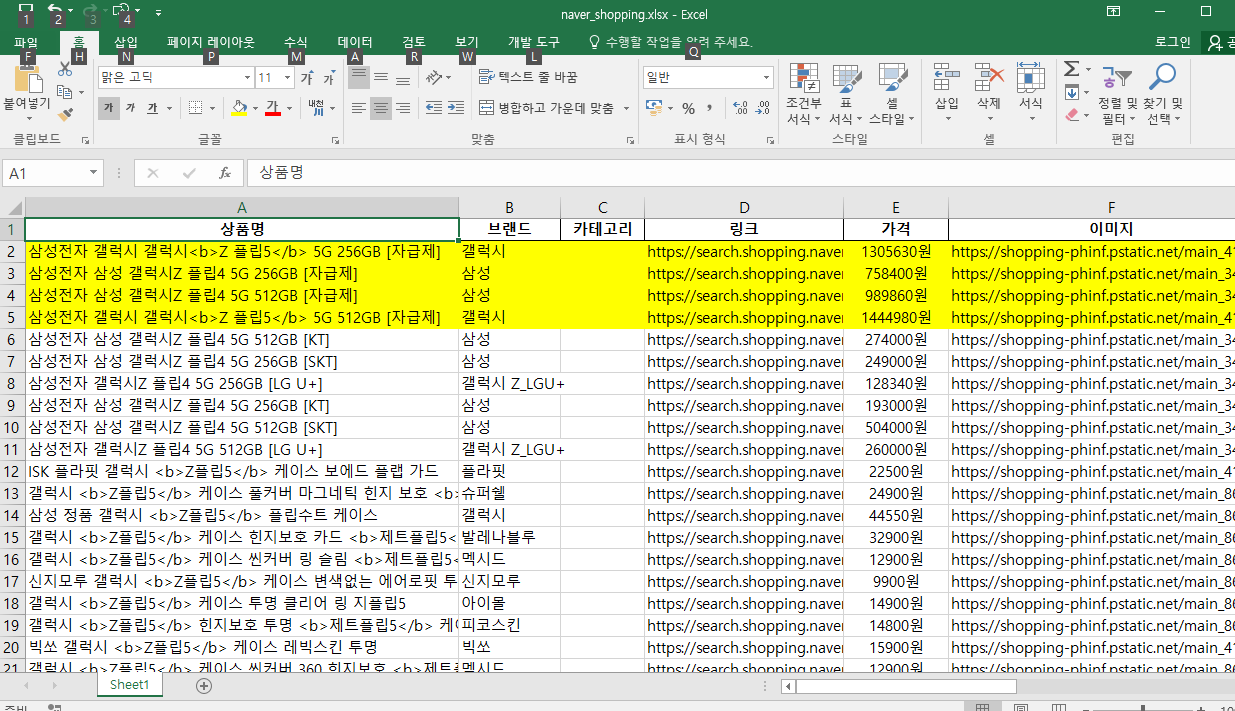Toggle center horizontal alignment
Image resolution: width=1235 pixels, height=711 pixels.
point(381,108)
